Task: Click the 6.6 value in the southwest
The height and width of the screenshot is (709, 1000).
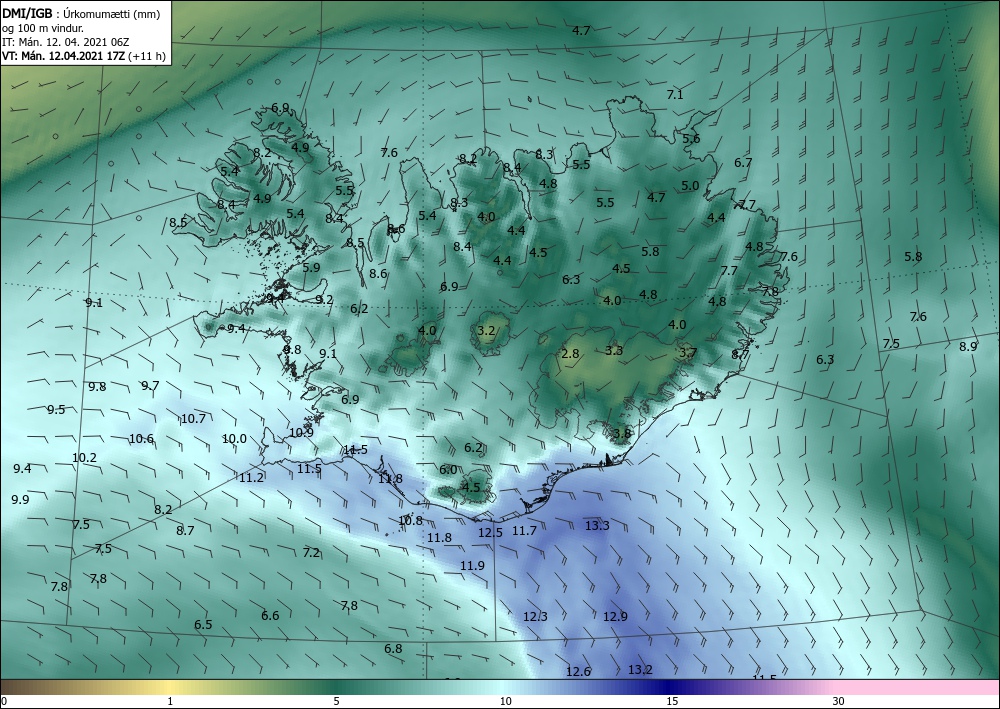Action: tap(270, 615)
